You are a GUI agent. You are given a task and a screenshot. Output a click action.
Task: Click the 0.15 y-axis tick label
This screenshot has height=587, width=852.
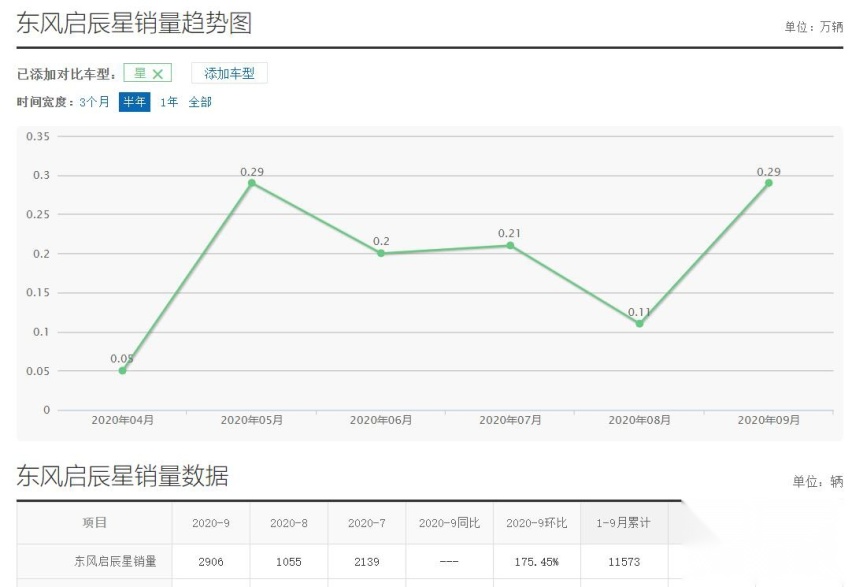pyautogui.click(x=38, y=293)
